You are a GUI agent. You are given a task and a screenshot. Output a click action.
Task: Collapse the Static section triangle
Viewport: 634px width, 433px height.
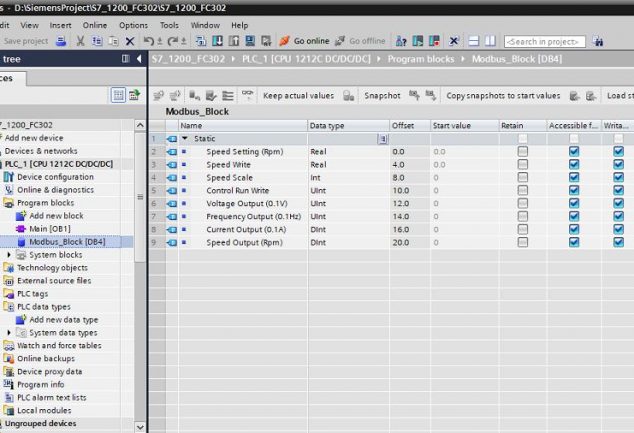[x=185, y=138]
